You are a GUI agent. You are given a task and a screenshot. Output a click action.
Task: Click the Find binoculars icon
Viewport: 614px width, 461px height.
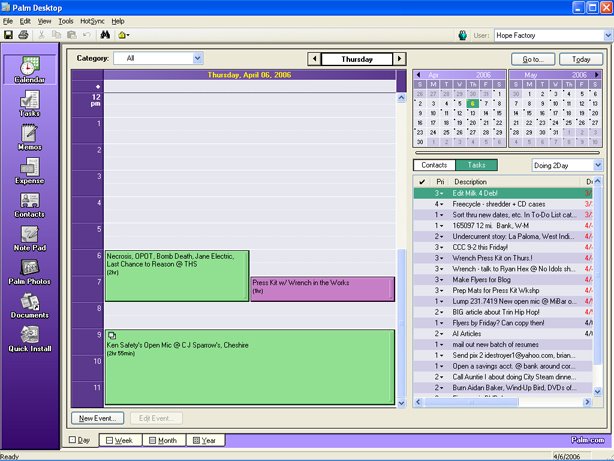[x=105, y=35]
